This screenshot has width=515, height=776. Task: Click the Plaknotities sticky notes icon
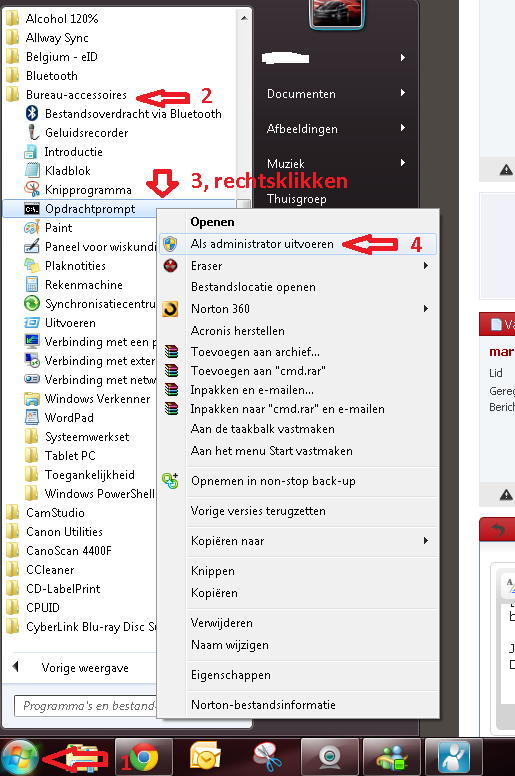pyautogui.click(x=32, y=266)
